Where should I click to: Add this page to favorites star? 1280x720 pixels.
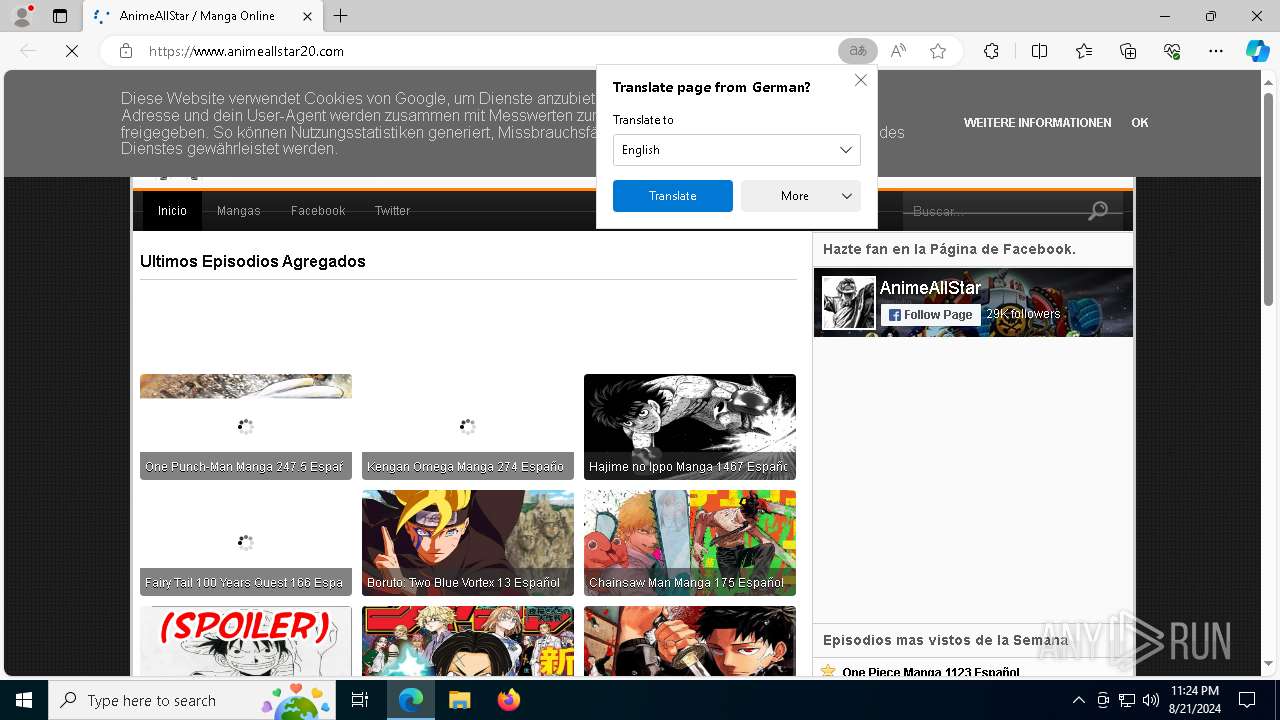pyautogui.click(x=938, y=51)
